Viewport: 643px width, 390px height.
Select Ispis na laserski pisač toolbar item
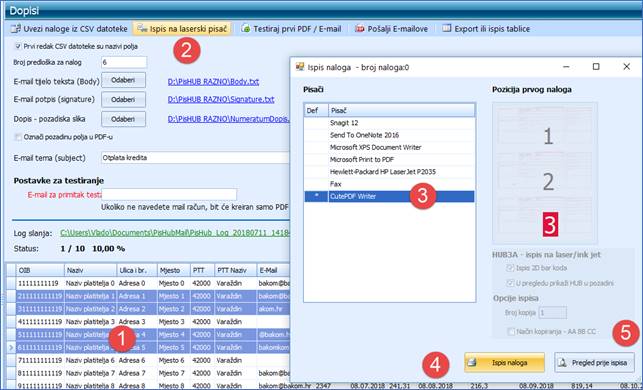[x=182, y=29]
